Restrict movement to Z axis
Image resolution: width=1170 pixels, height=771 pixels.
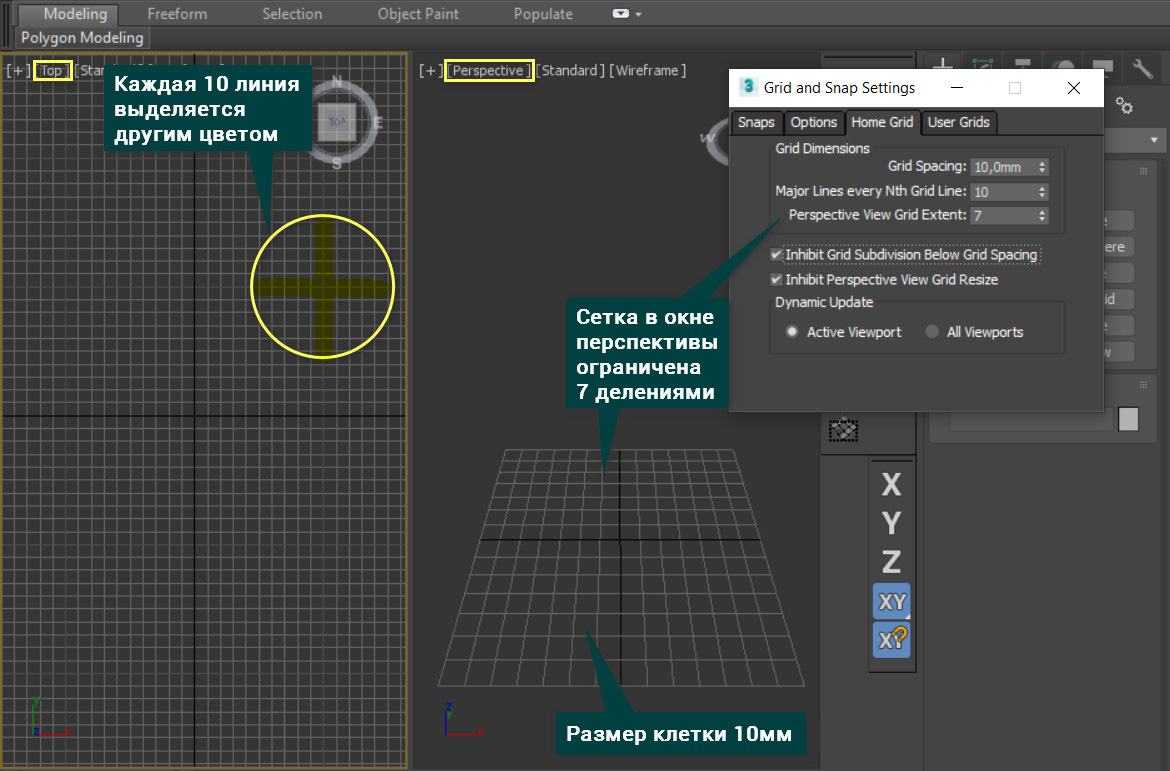pos(890,560)
